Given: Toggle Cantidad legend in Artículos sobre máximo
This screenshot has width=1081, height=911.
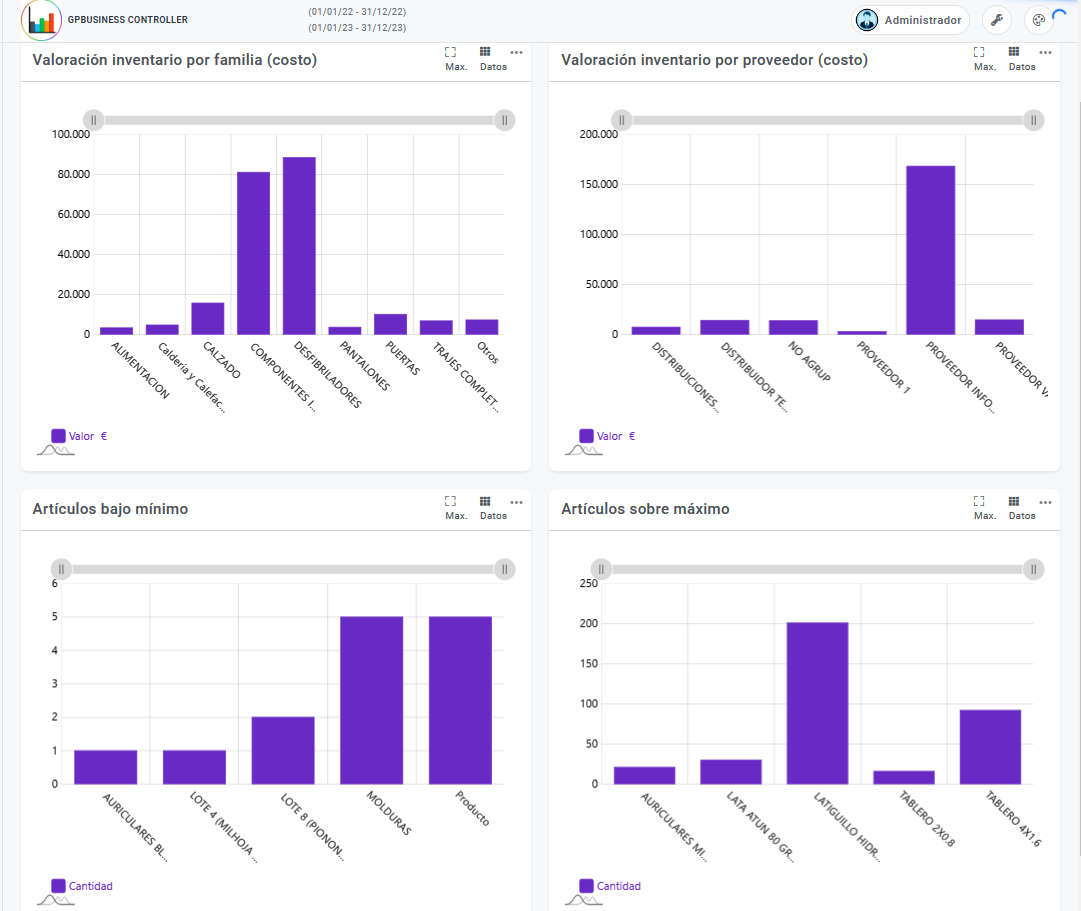Looking at the screenshot, I should (609, 886).
